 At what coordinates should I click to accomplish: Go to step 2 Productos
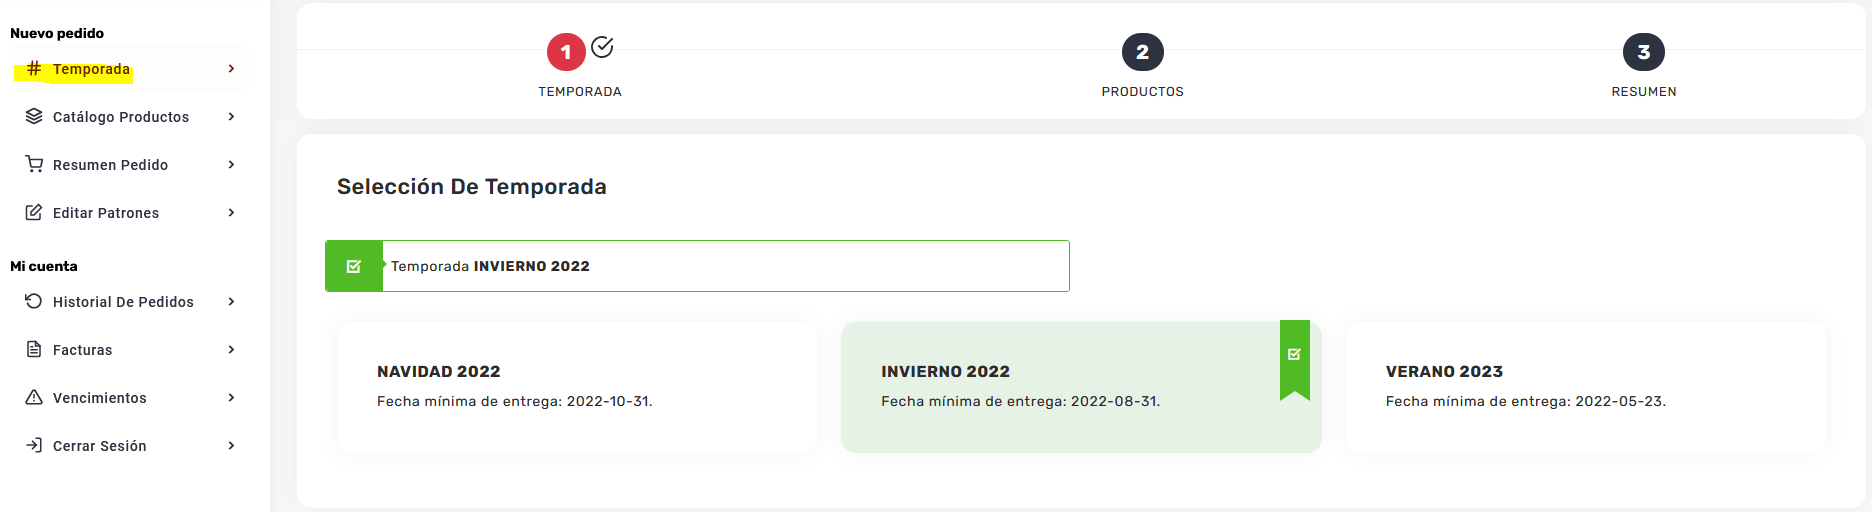(1142, 52)
